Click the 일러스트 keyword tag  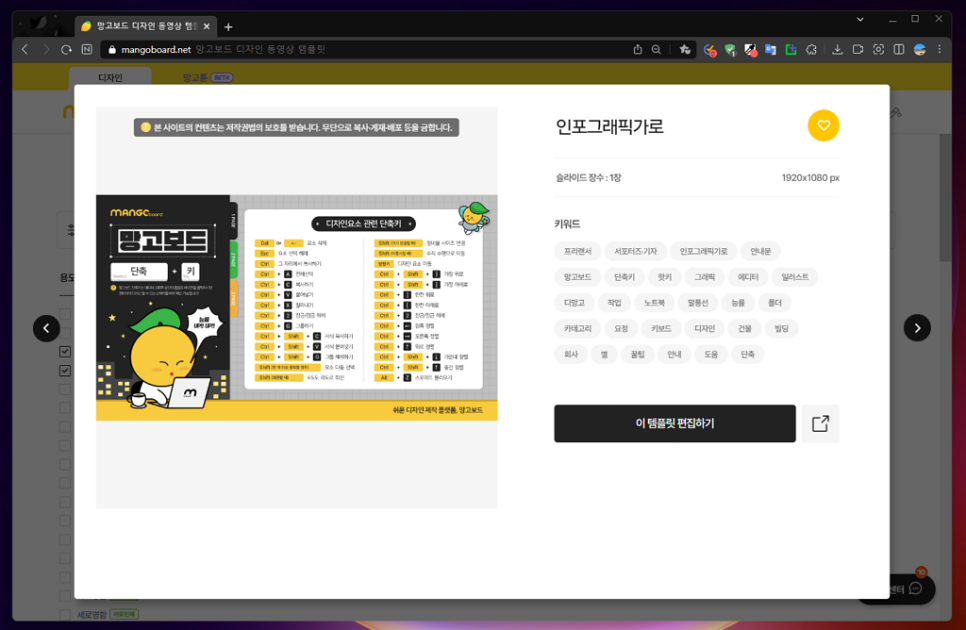tap(795, 277)
